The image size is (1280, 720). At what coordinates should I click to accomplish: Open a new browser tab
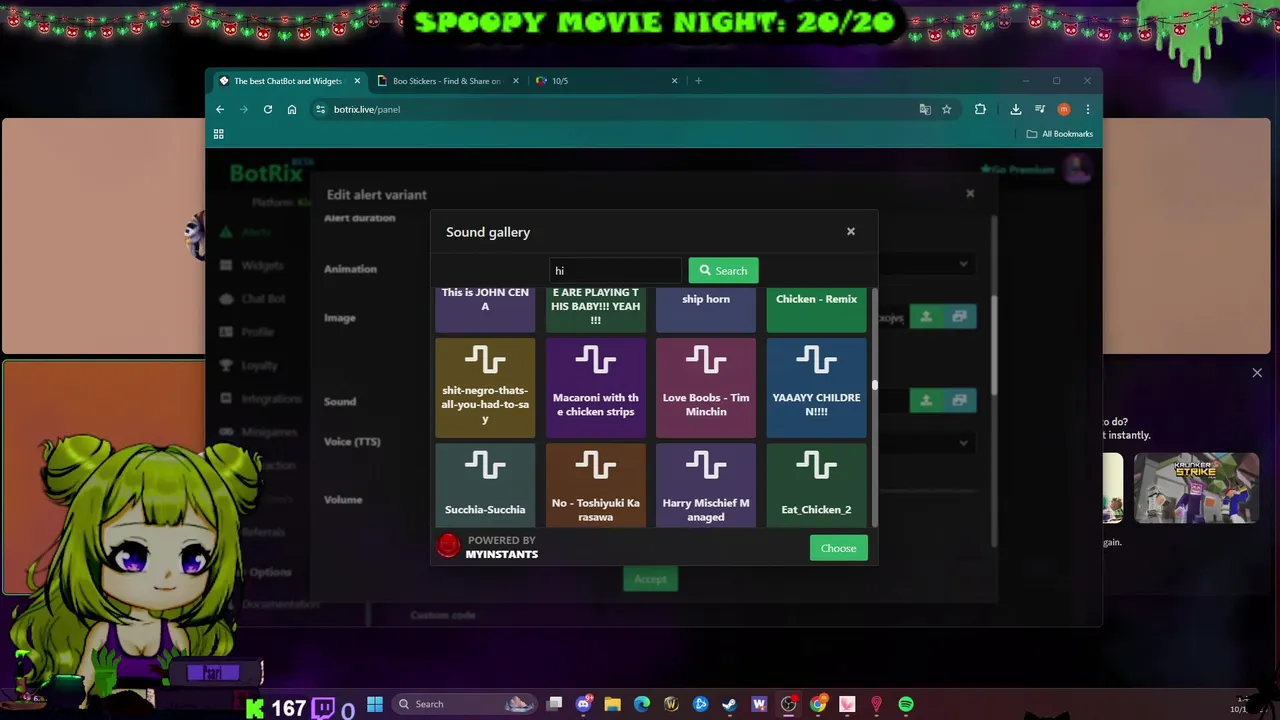coord(698,81)
